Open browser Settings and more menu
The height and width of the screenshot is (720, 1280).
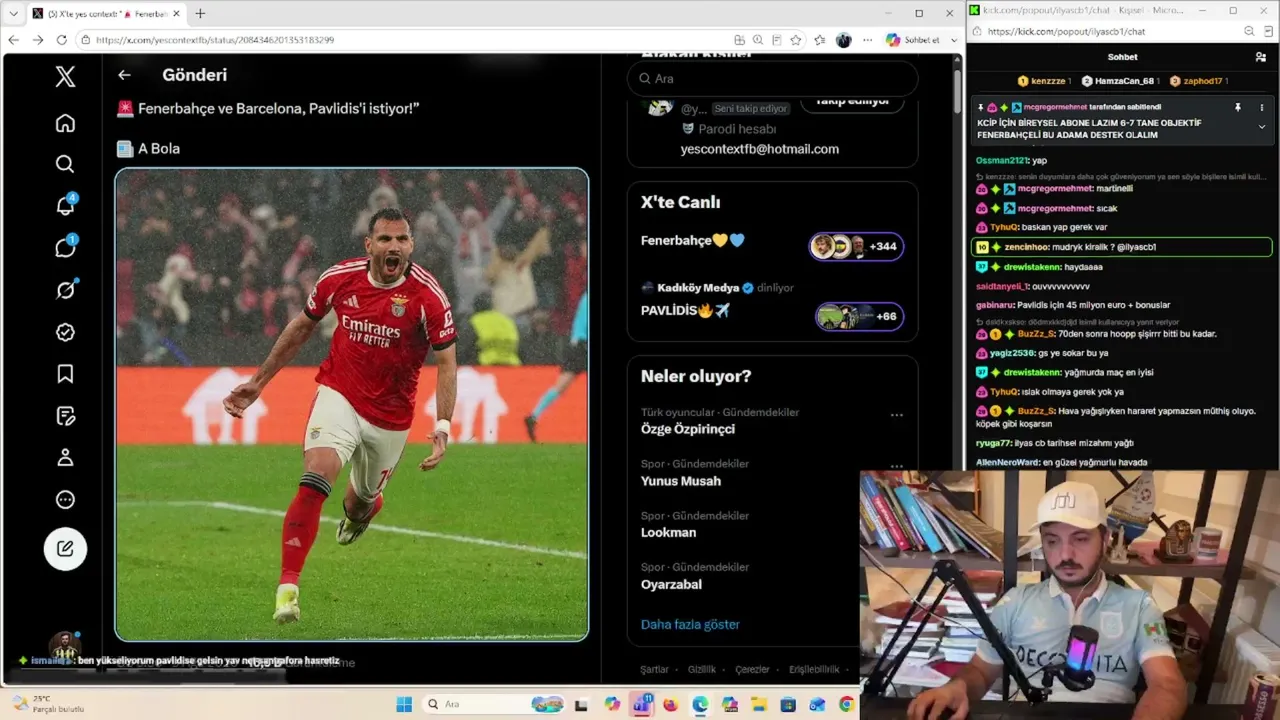(x=866, y=40)
